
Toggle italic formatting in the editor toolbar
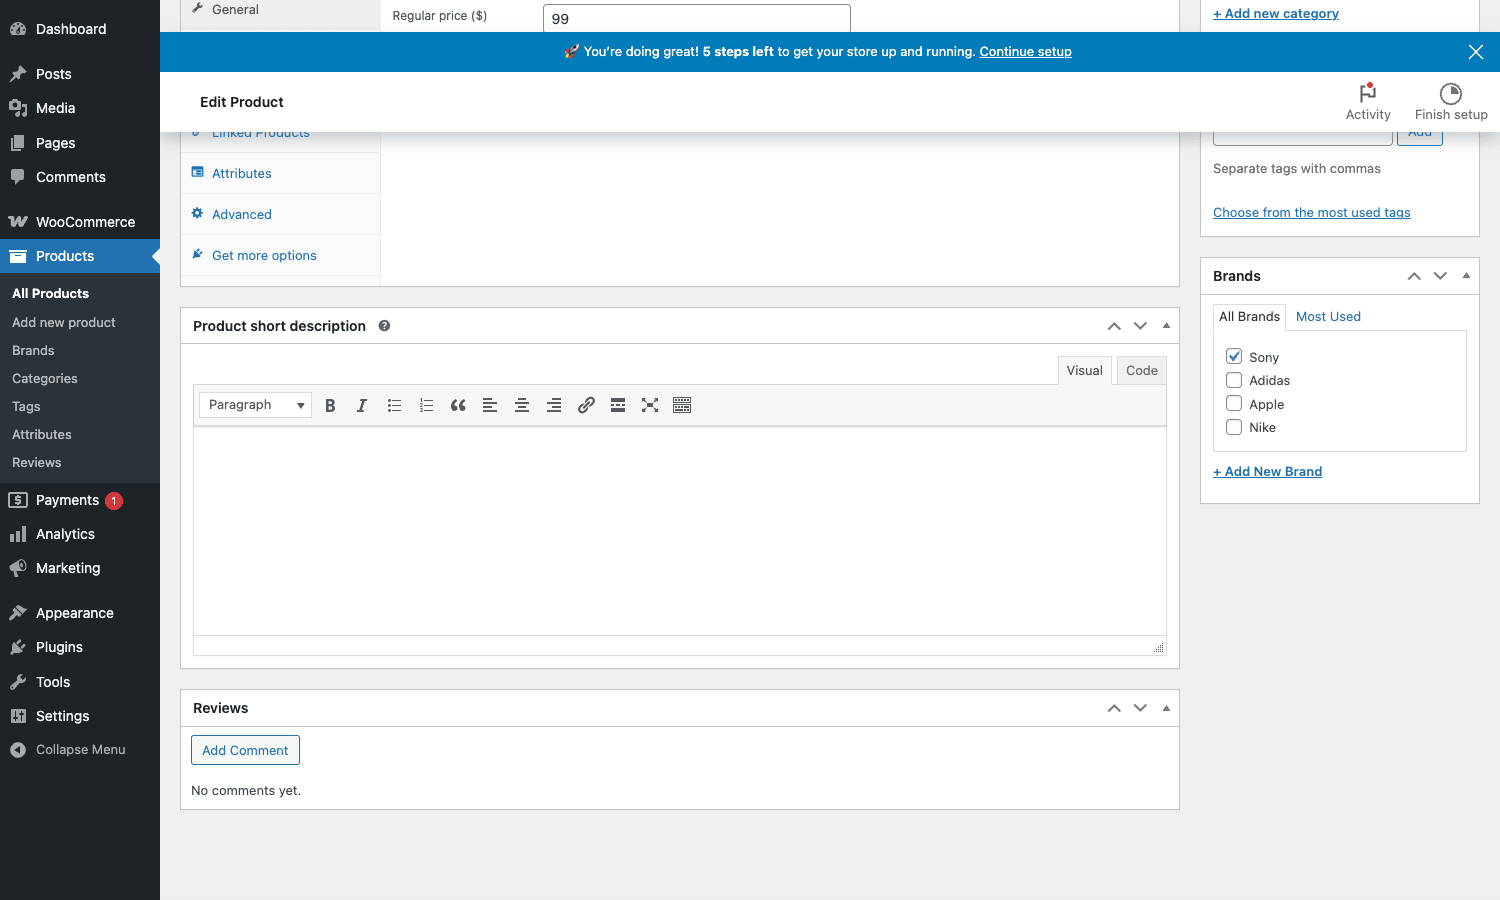point(362,405)
